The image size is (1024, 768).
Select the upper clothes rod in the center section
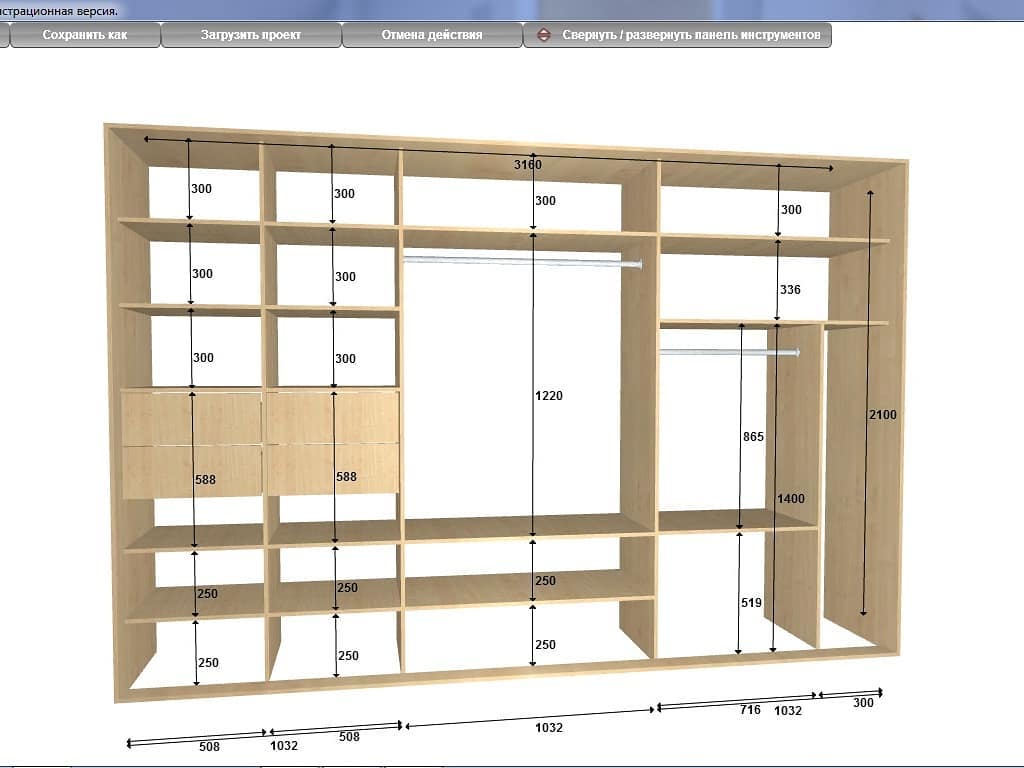pyautogui.click(x=522, y=262)
